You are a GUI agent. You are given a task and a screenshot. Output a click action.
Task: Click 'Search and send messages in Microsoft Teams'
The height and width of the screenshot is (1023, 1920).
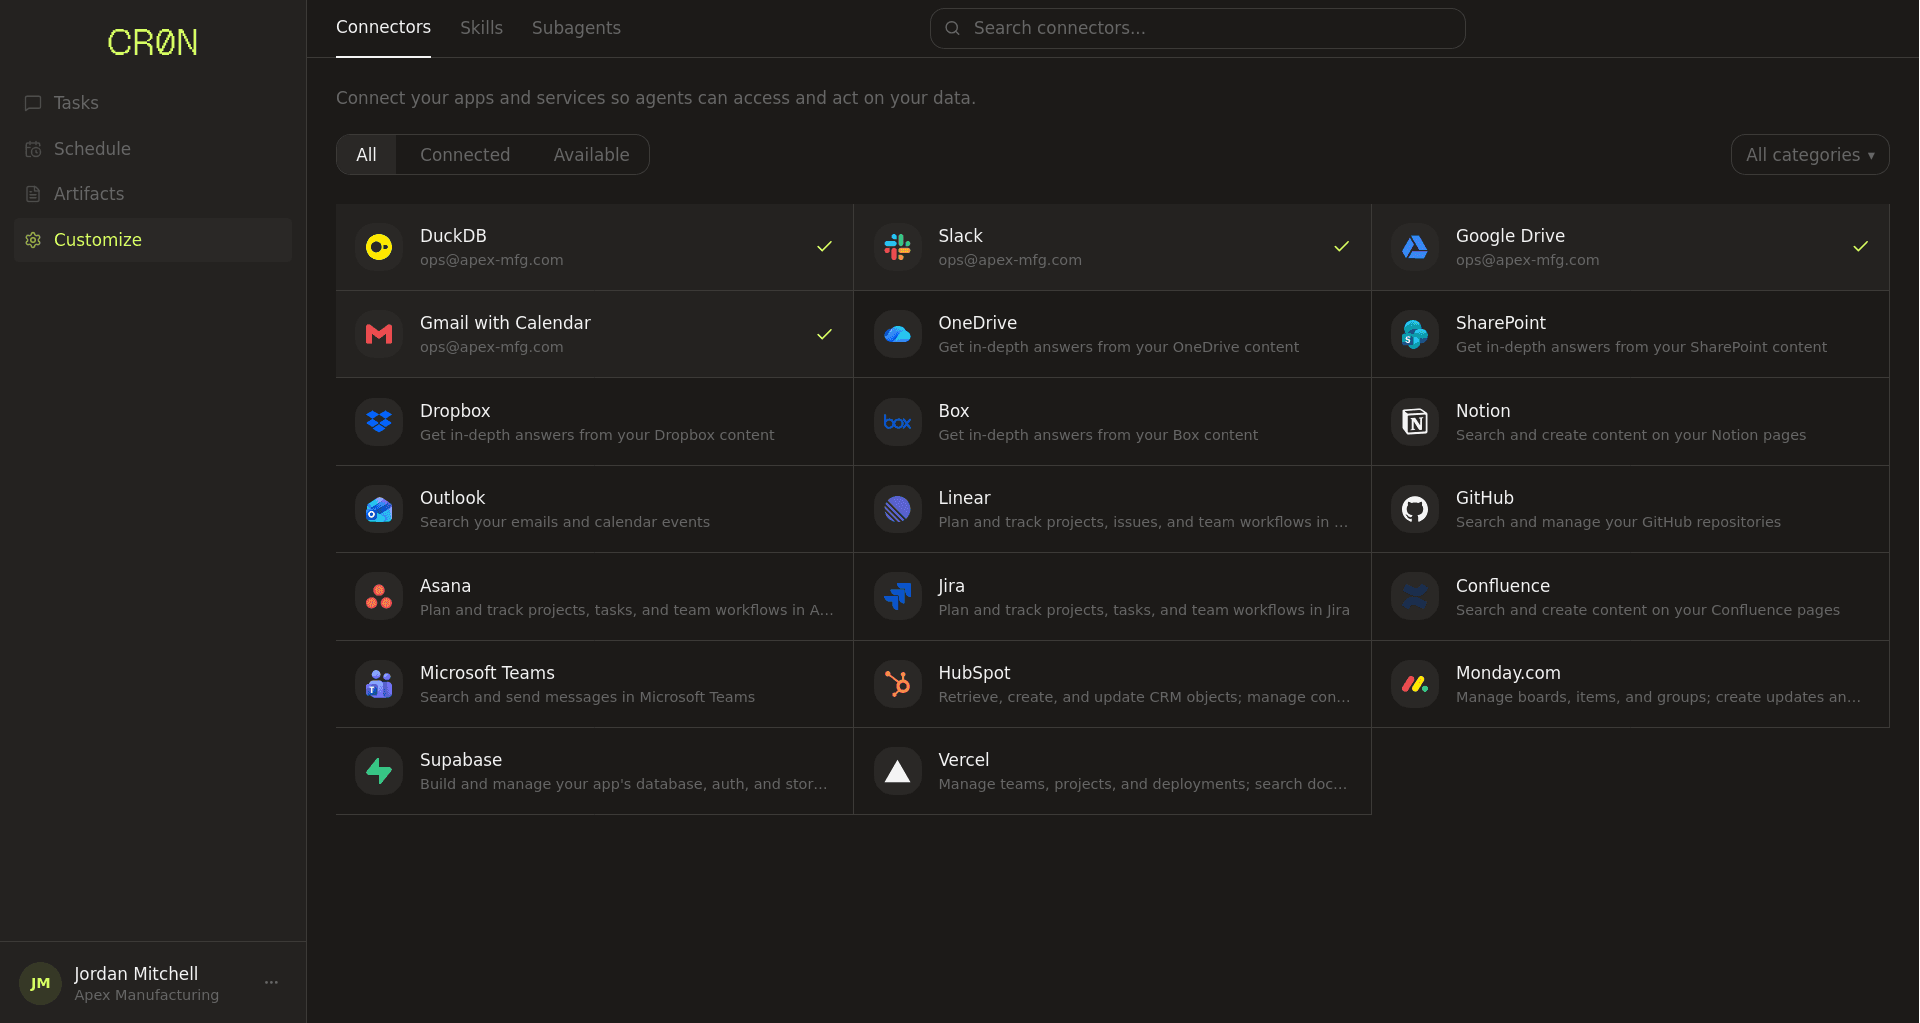pos(587,697)
